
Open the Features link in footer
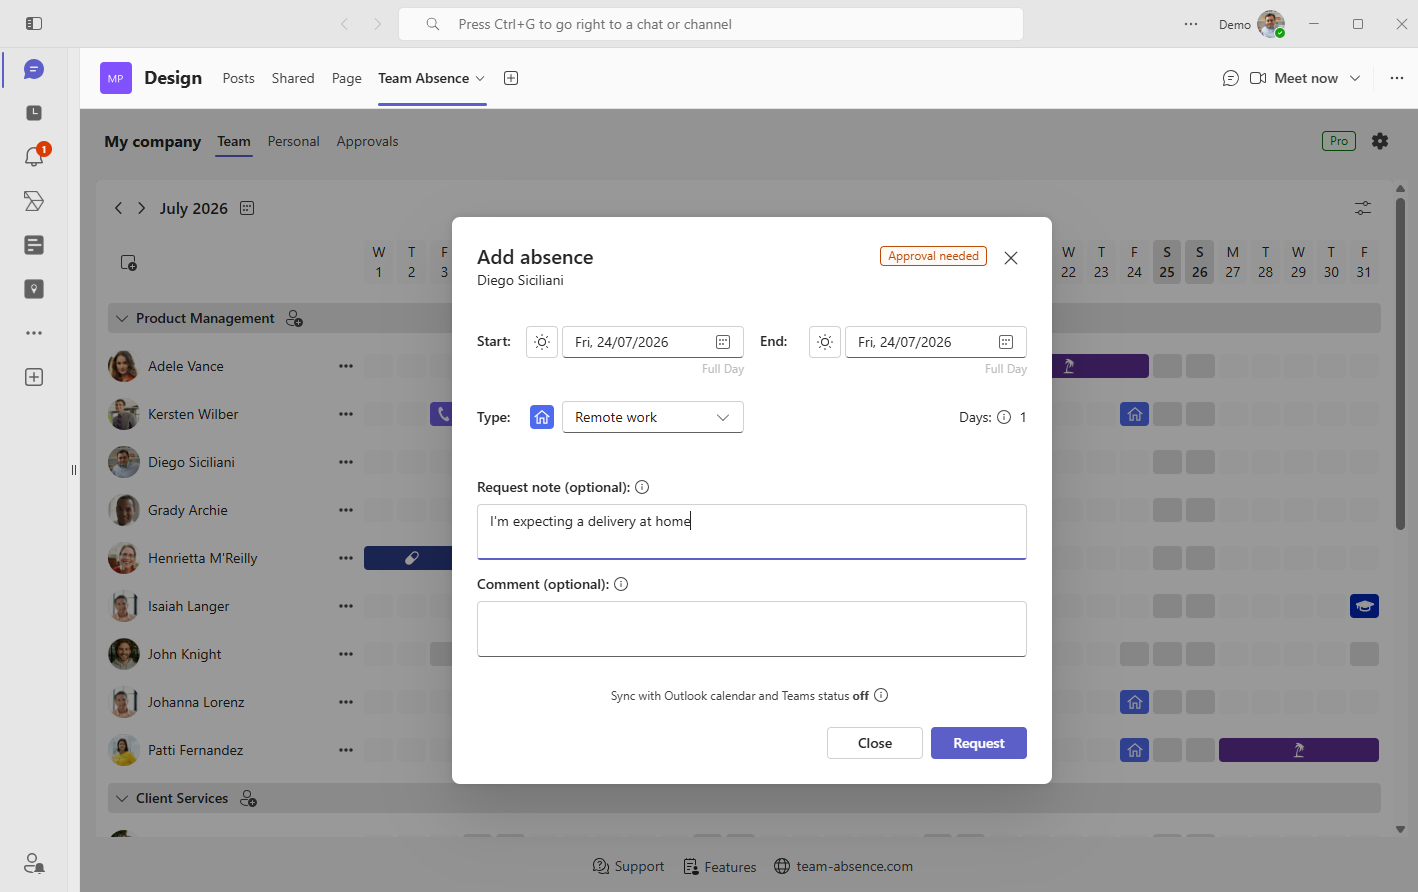(x=720, y=866)
